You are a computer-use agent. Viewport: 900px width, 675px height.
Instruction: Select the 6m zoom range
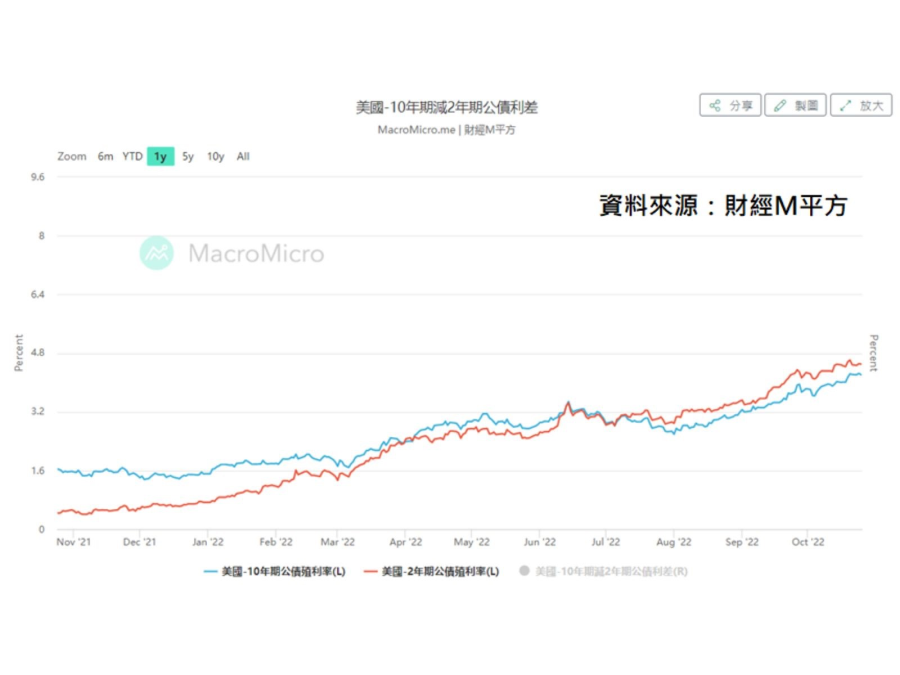point(105,156)
